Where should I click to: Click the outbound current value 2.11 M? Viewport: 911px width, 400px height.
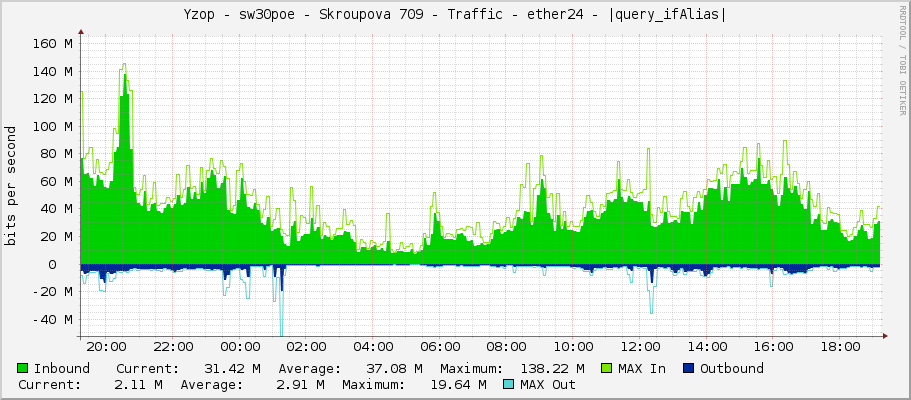pyautogui.click(x=138, y=385)
